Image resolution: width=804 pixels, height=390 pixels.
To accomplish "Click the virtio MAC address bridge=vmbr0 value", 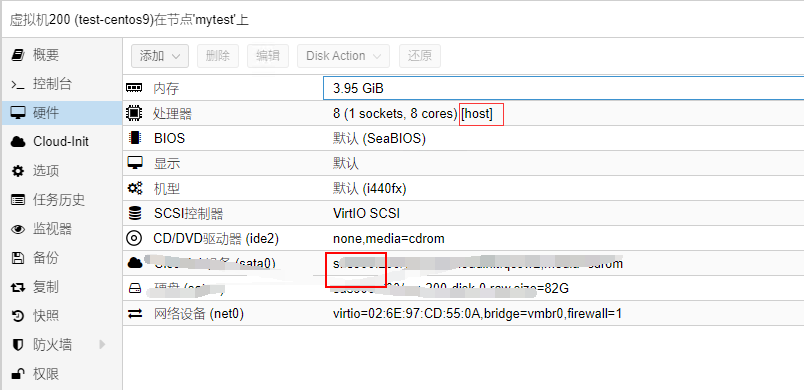I will (x=477, y=314).
